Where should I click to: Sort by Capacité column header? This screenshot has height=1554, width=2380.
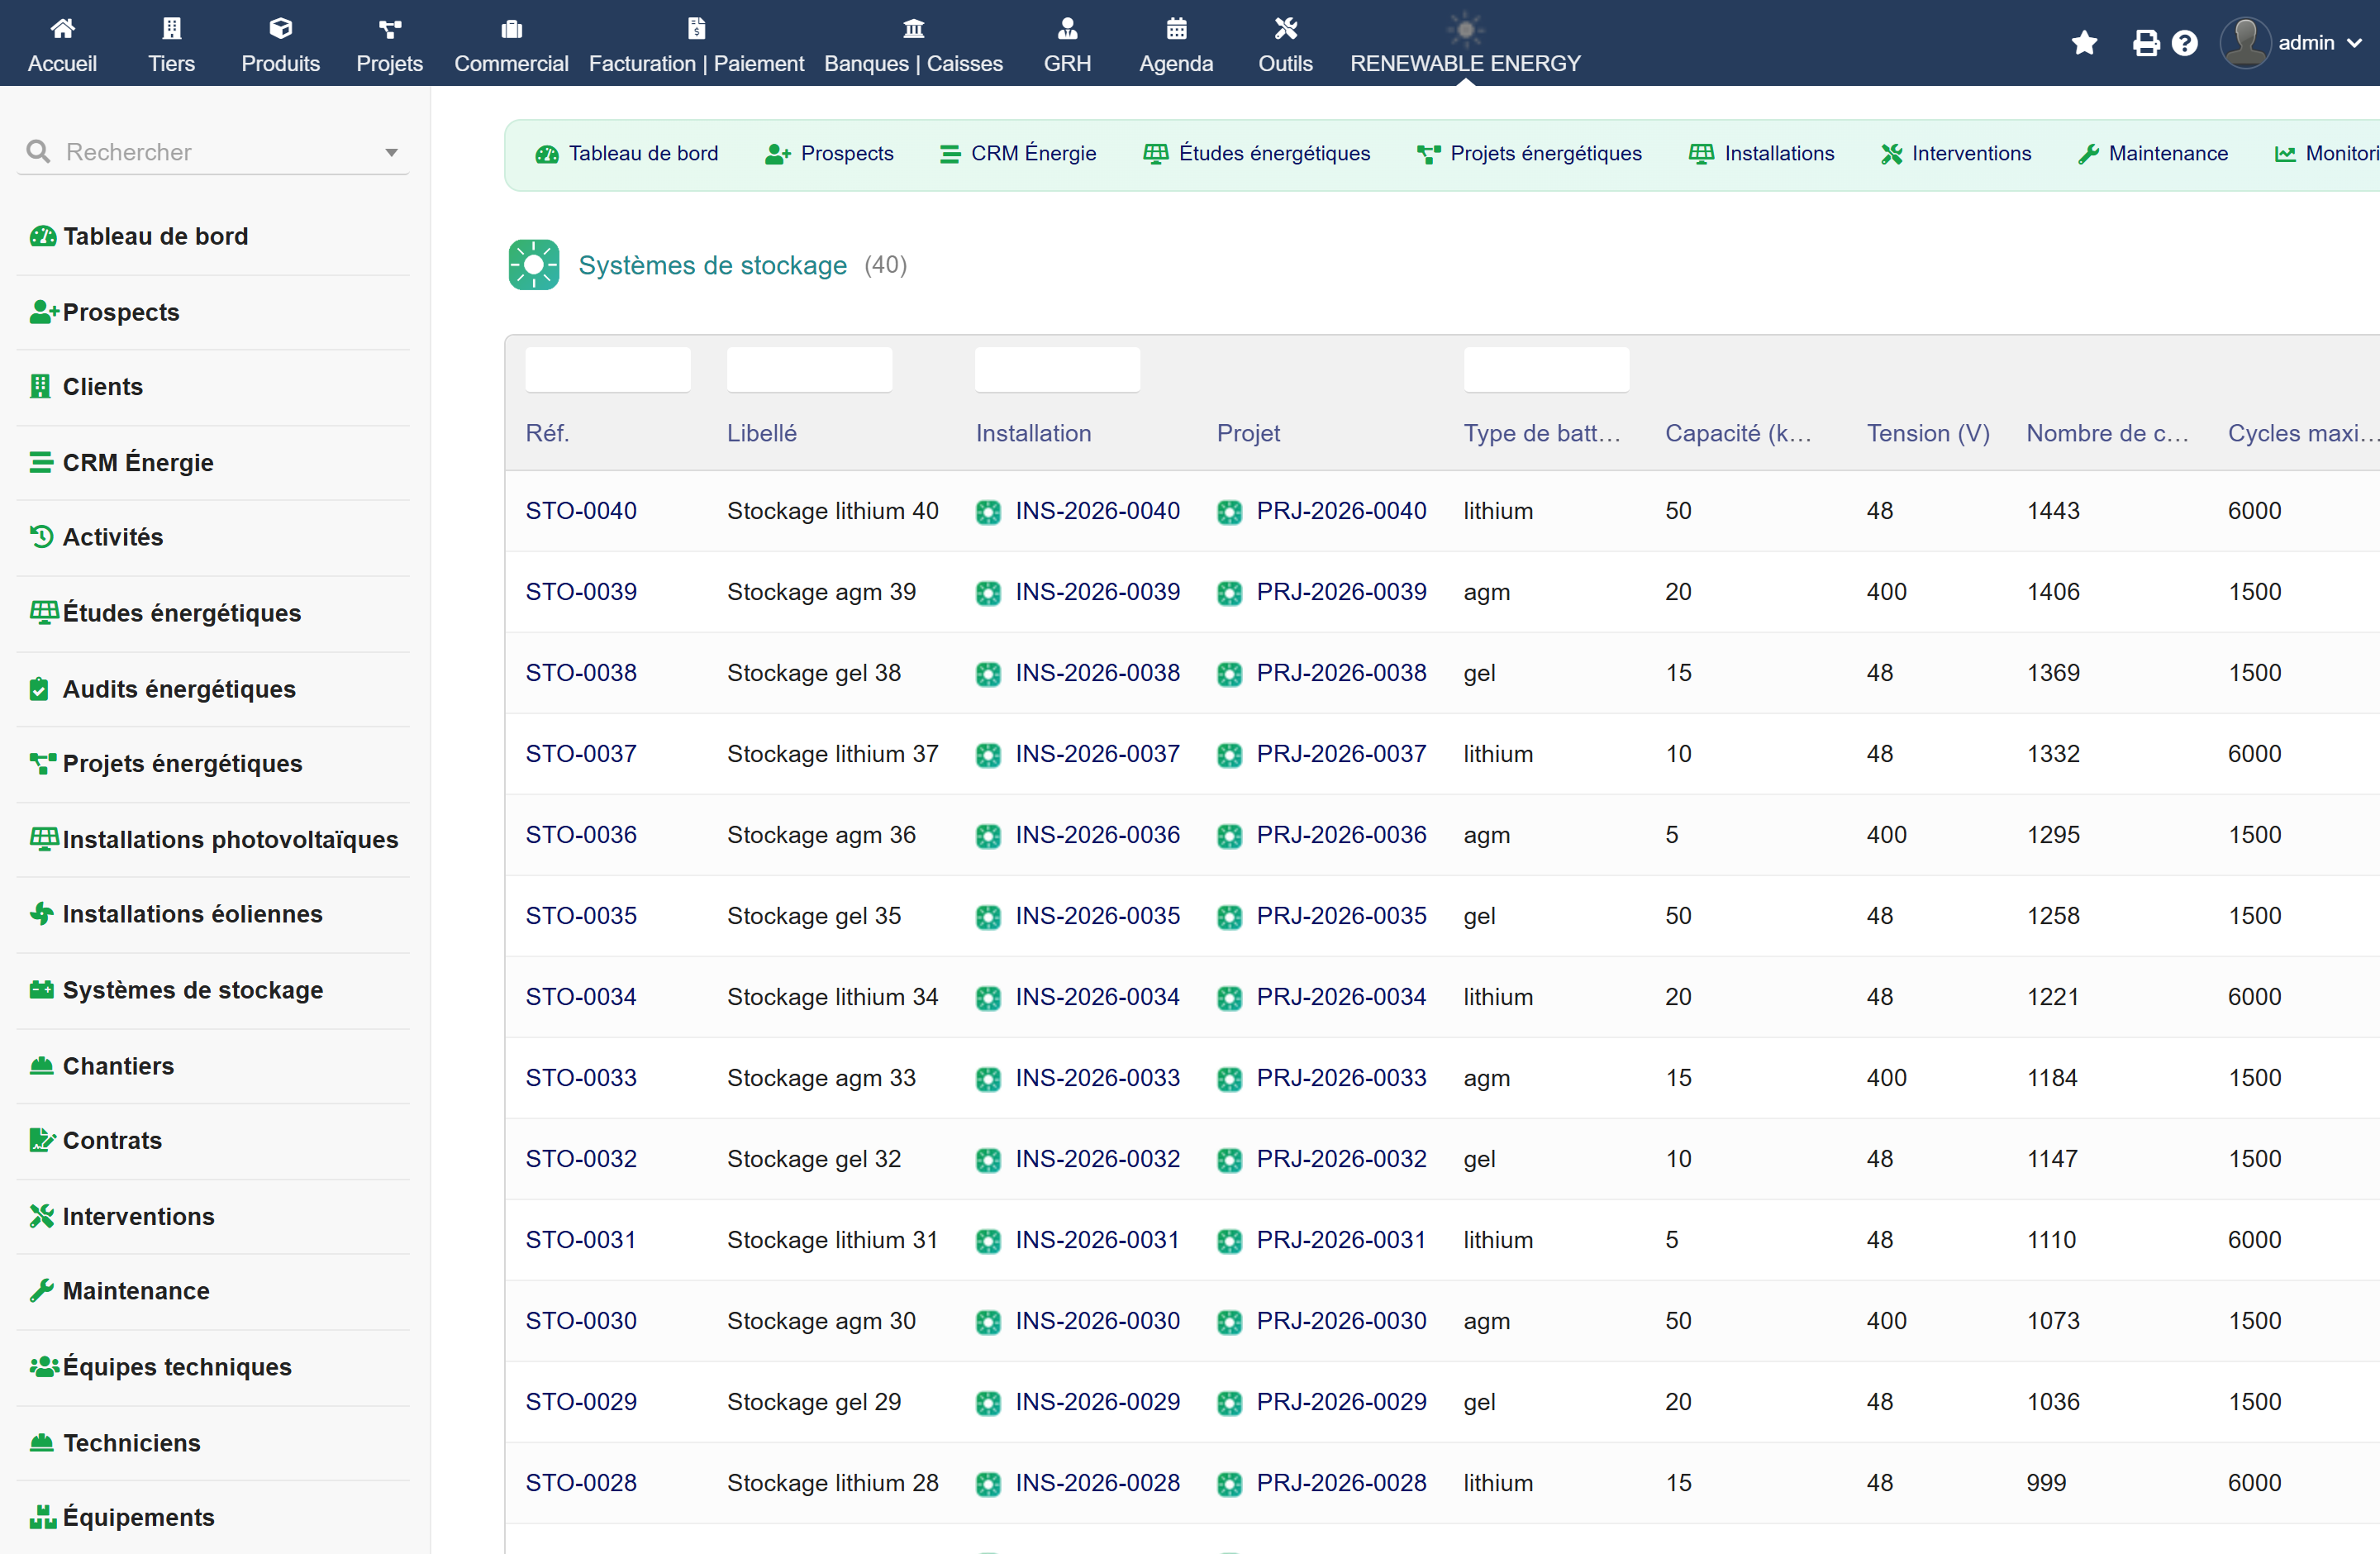point(1737,433)
